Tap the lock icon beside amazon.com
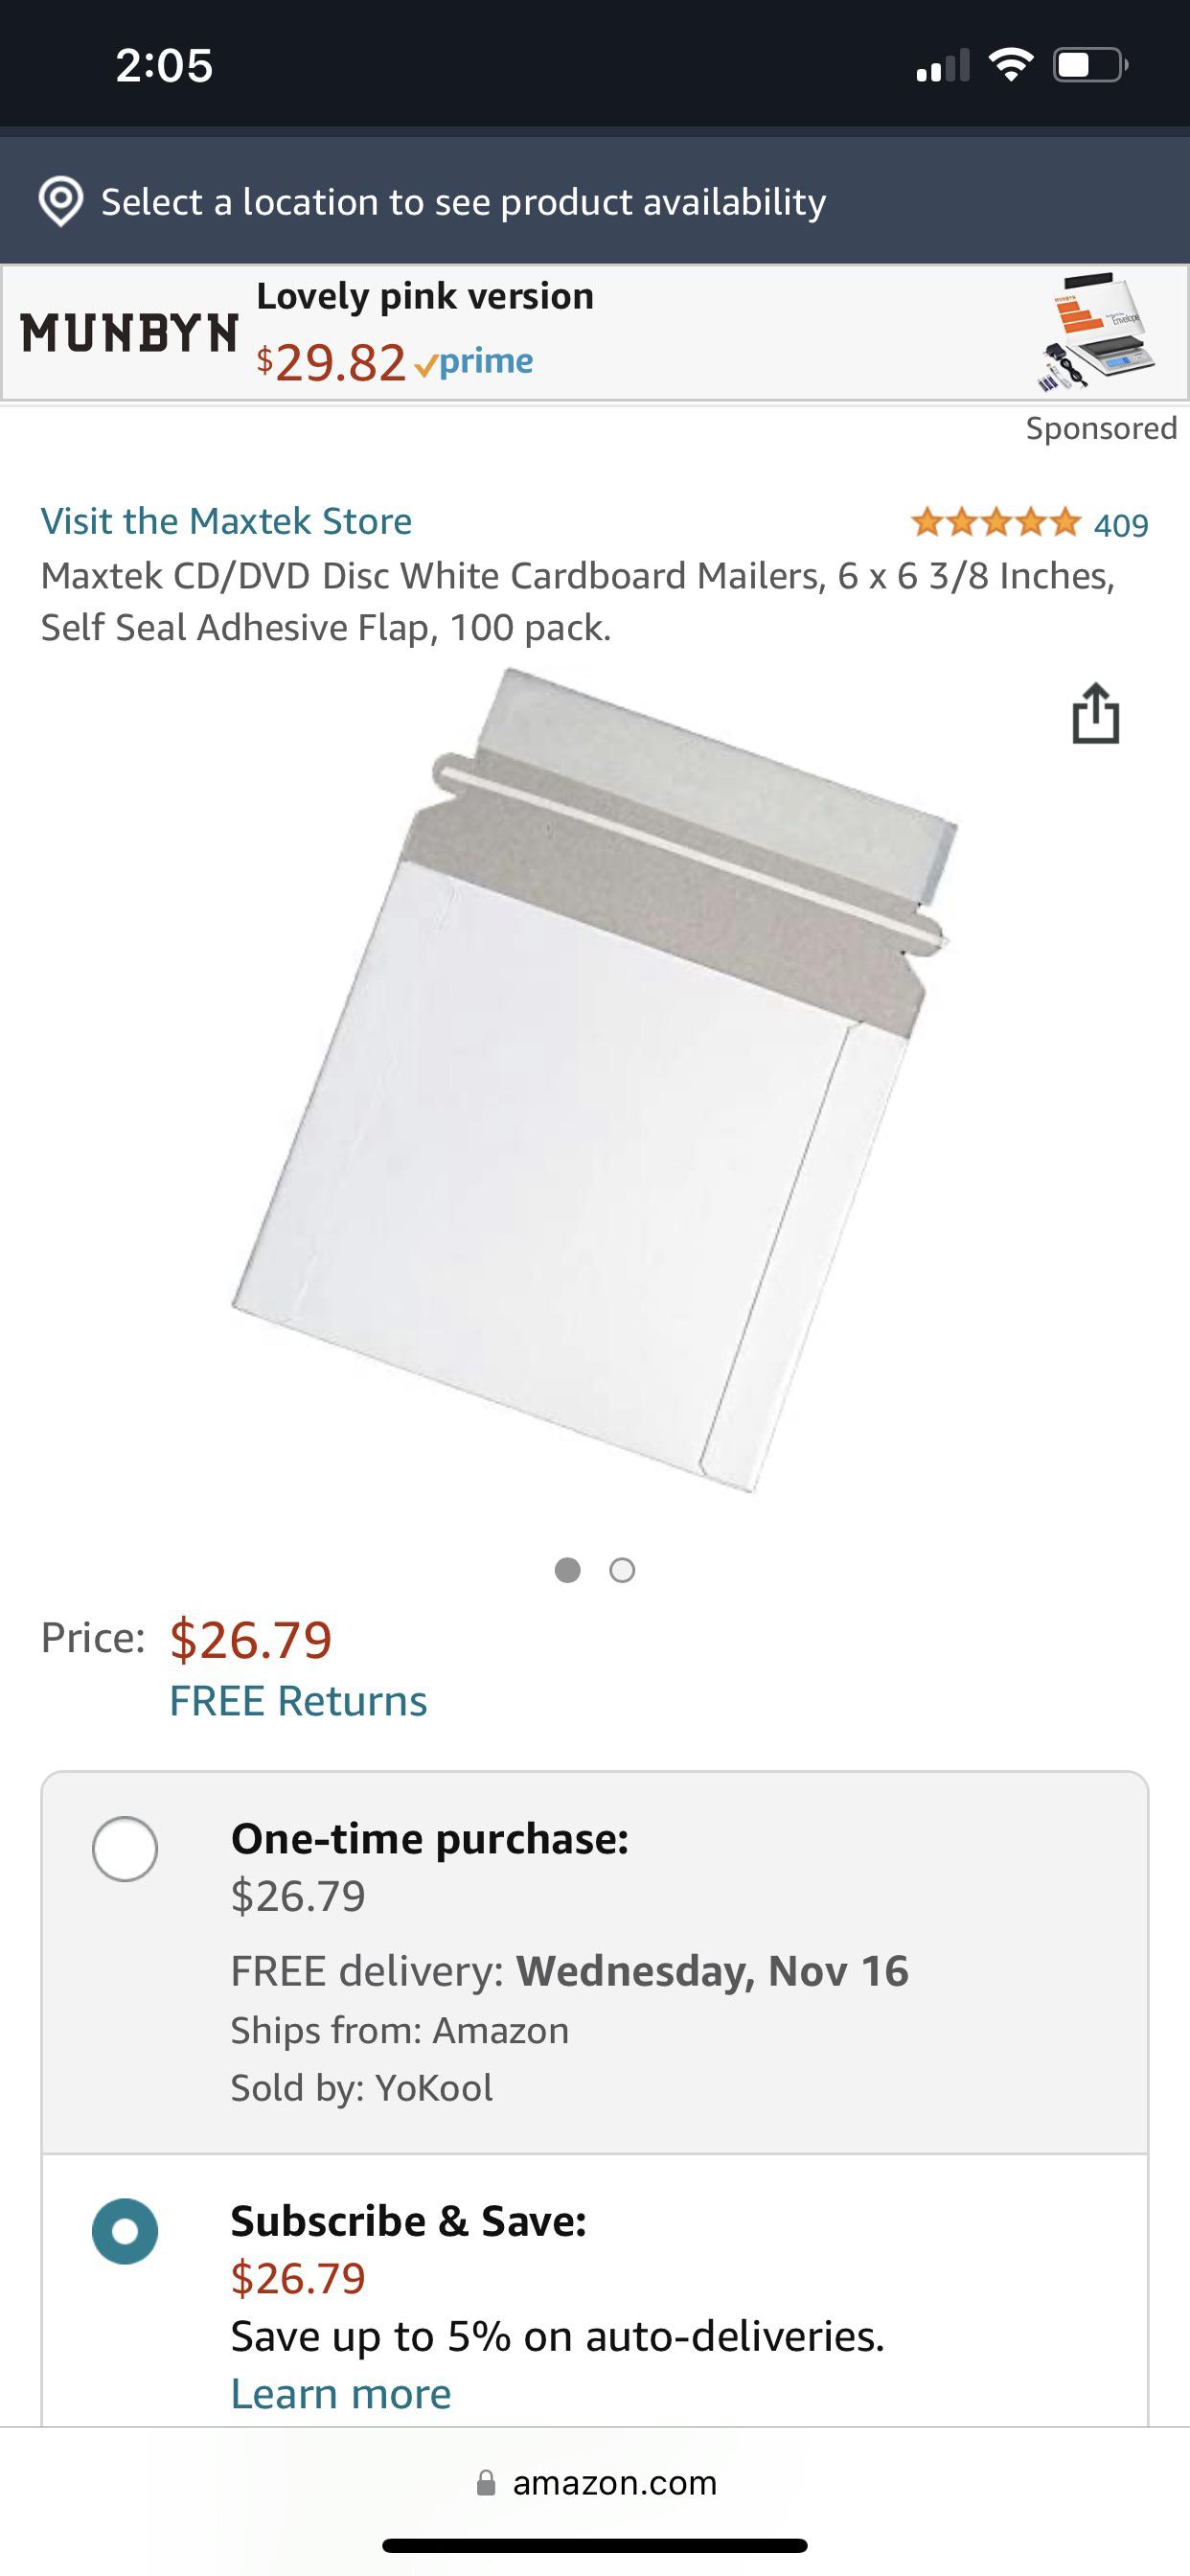The height and width of the screenshot is (2576, 1190). click(487, 2482)
